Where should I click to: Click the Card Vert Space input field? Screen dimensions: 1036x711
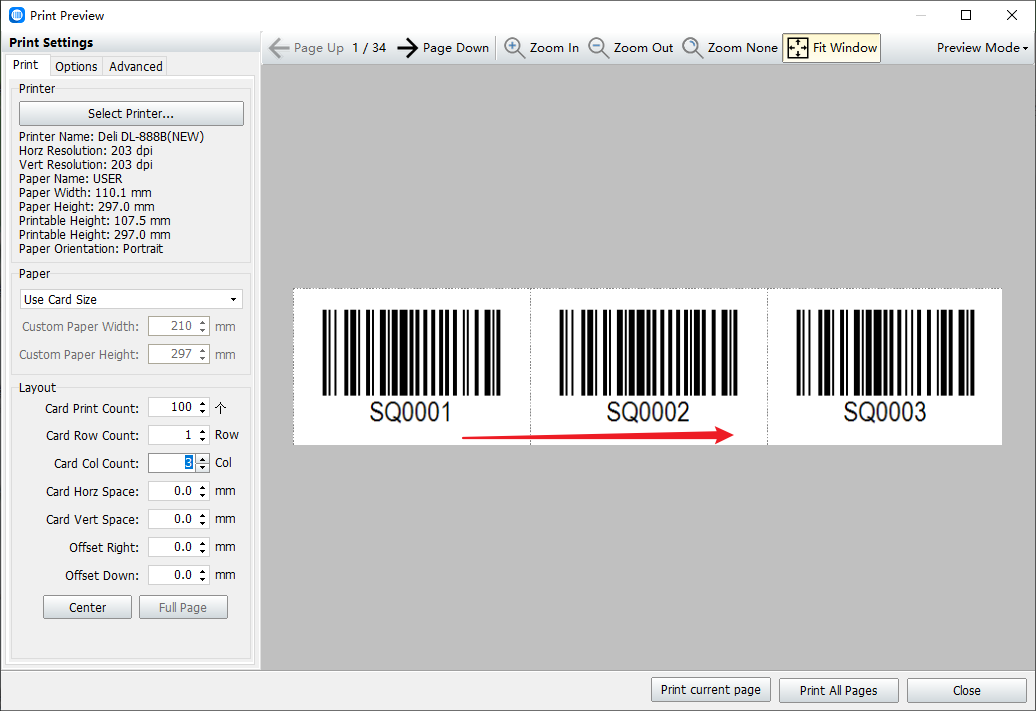[x=172, y=519]
